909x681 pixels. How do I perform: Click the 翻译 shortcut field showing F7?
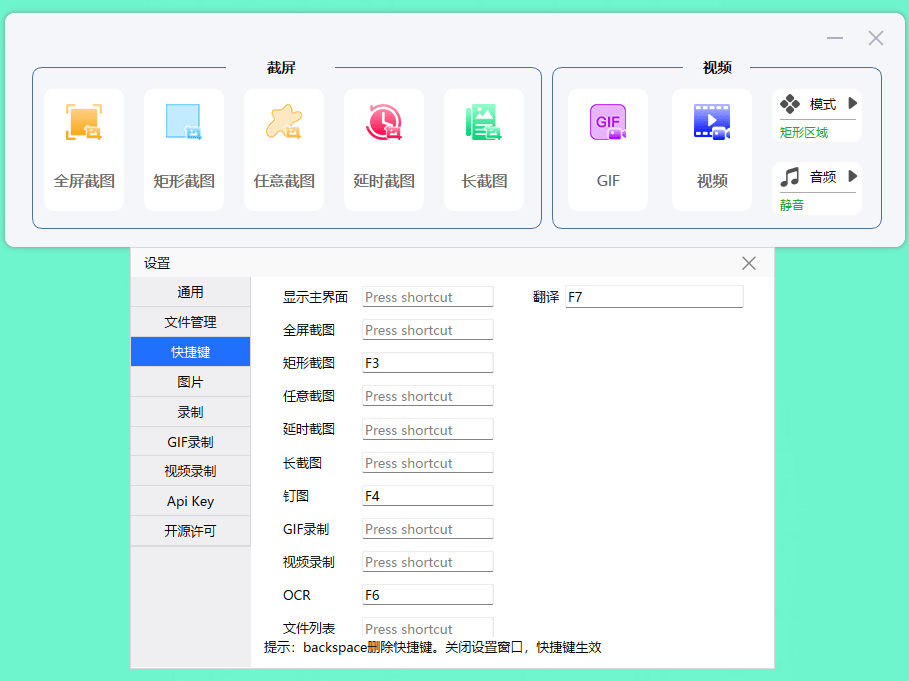point(654,296)
